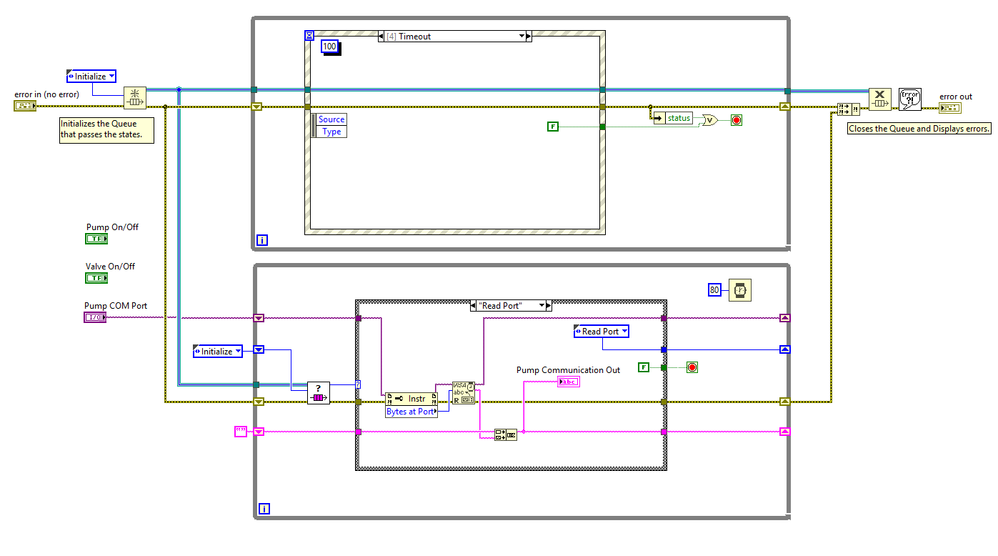This screenshot has height=556, width=998.
Task: Click the Instr property node header
Action: [412, 399]
